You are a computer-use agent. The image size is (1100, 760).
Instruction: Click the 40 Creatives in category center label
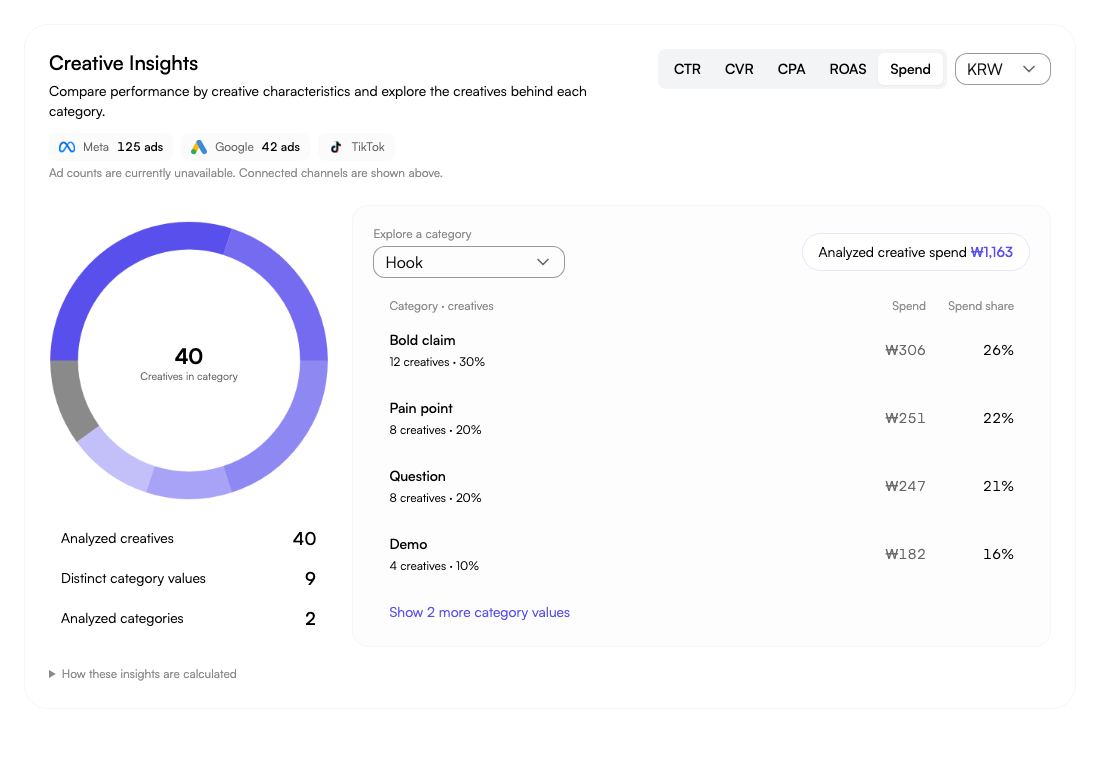(189, 364)
